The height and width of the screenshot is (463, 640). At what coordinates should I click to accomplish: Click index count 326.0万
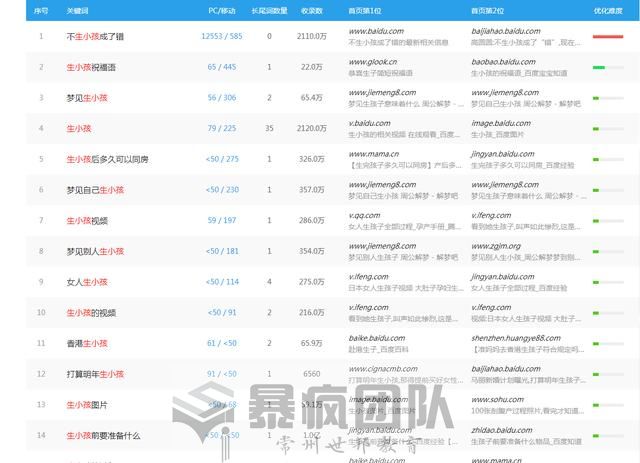coord(312,158)
